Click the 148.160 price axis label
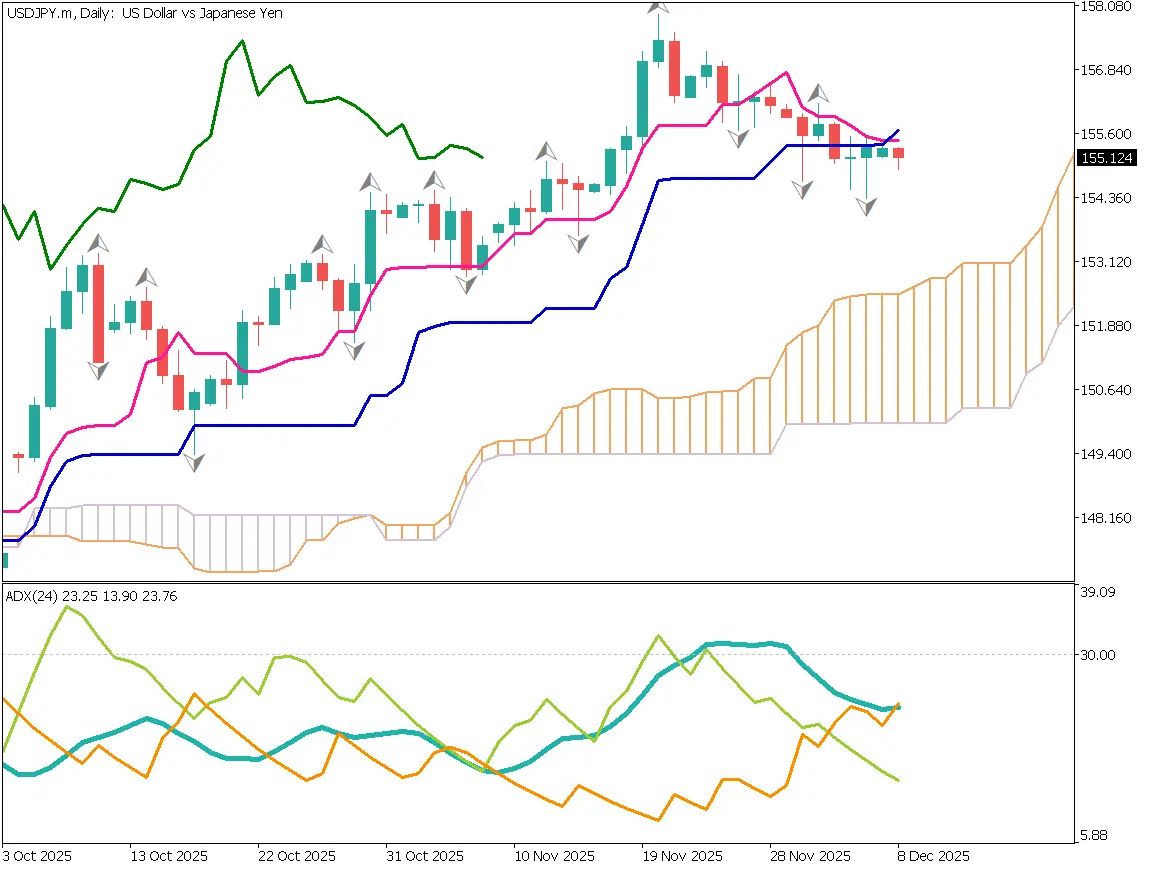 [x=1108, y=518]
